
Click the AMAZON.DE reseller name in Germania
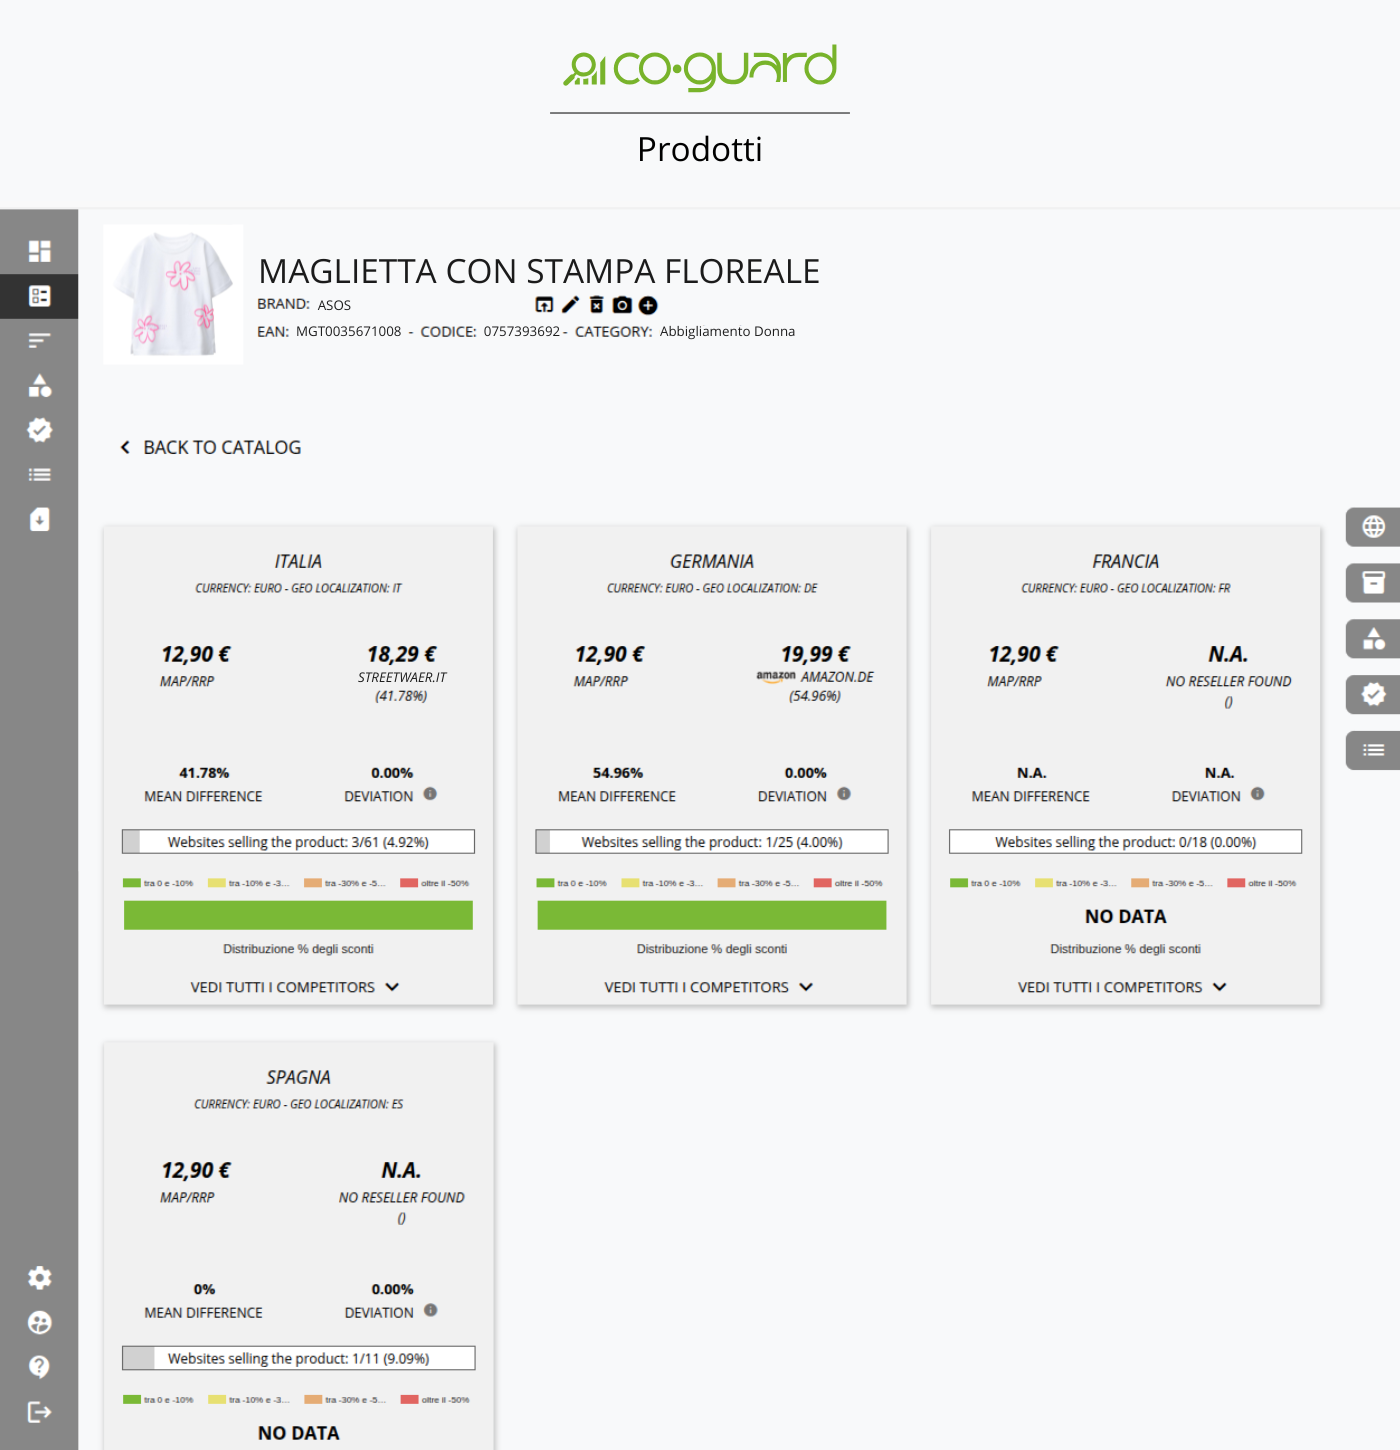point(837,677)
